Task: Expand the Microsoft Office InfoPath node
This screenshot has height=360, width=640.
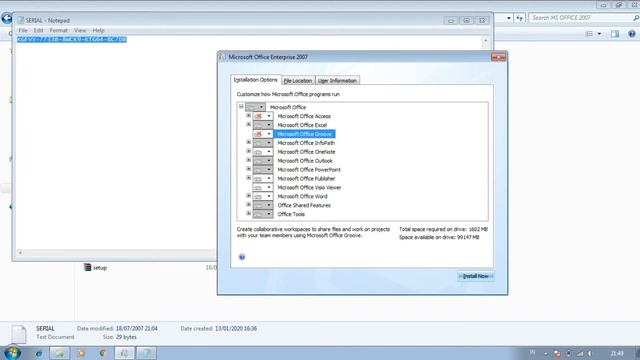Action: click(x=249, y=142)
